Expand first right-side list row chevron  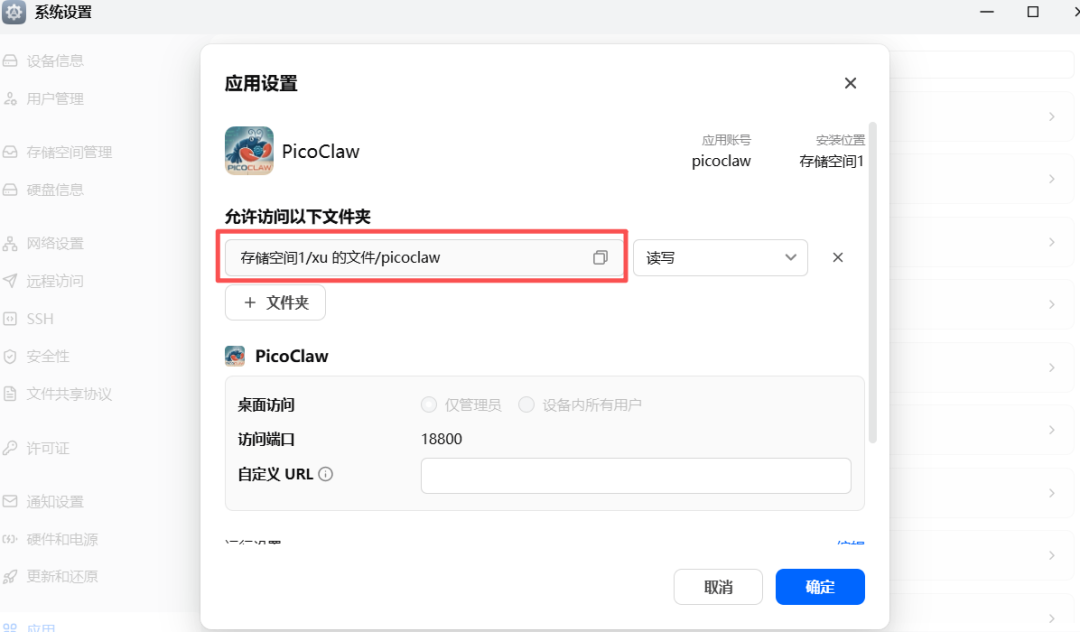click(x=1052, y=116)
